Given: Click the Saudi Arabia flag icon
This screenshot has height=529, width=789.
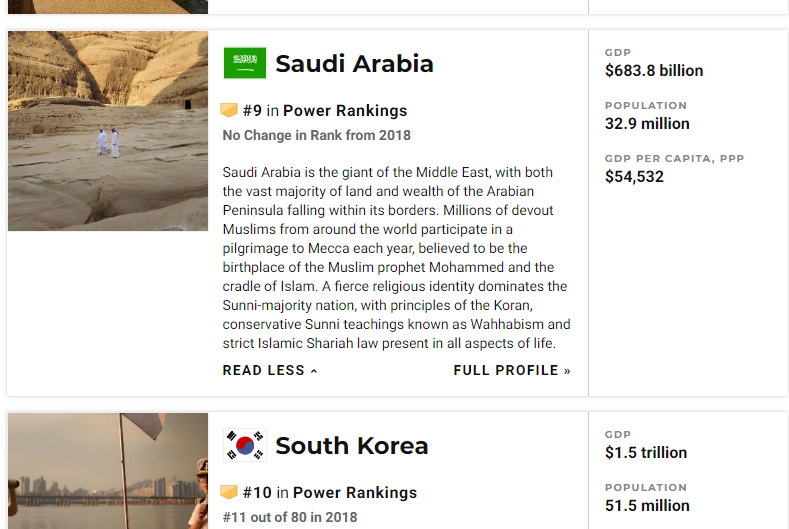Looking at the screenshot, I should tap(245, 63).
